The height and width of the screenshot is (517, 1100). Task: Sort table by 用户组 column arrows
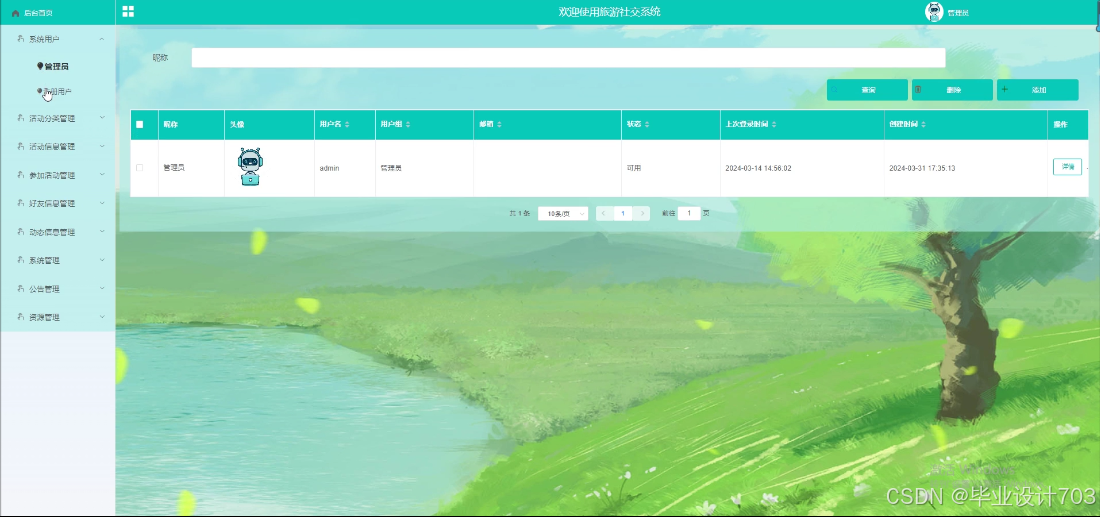tap(408, 124)
